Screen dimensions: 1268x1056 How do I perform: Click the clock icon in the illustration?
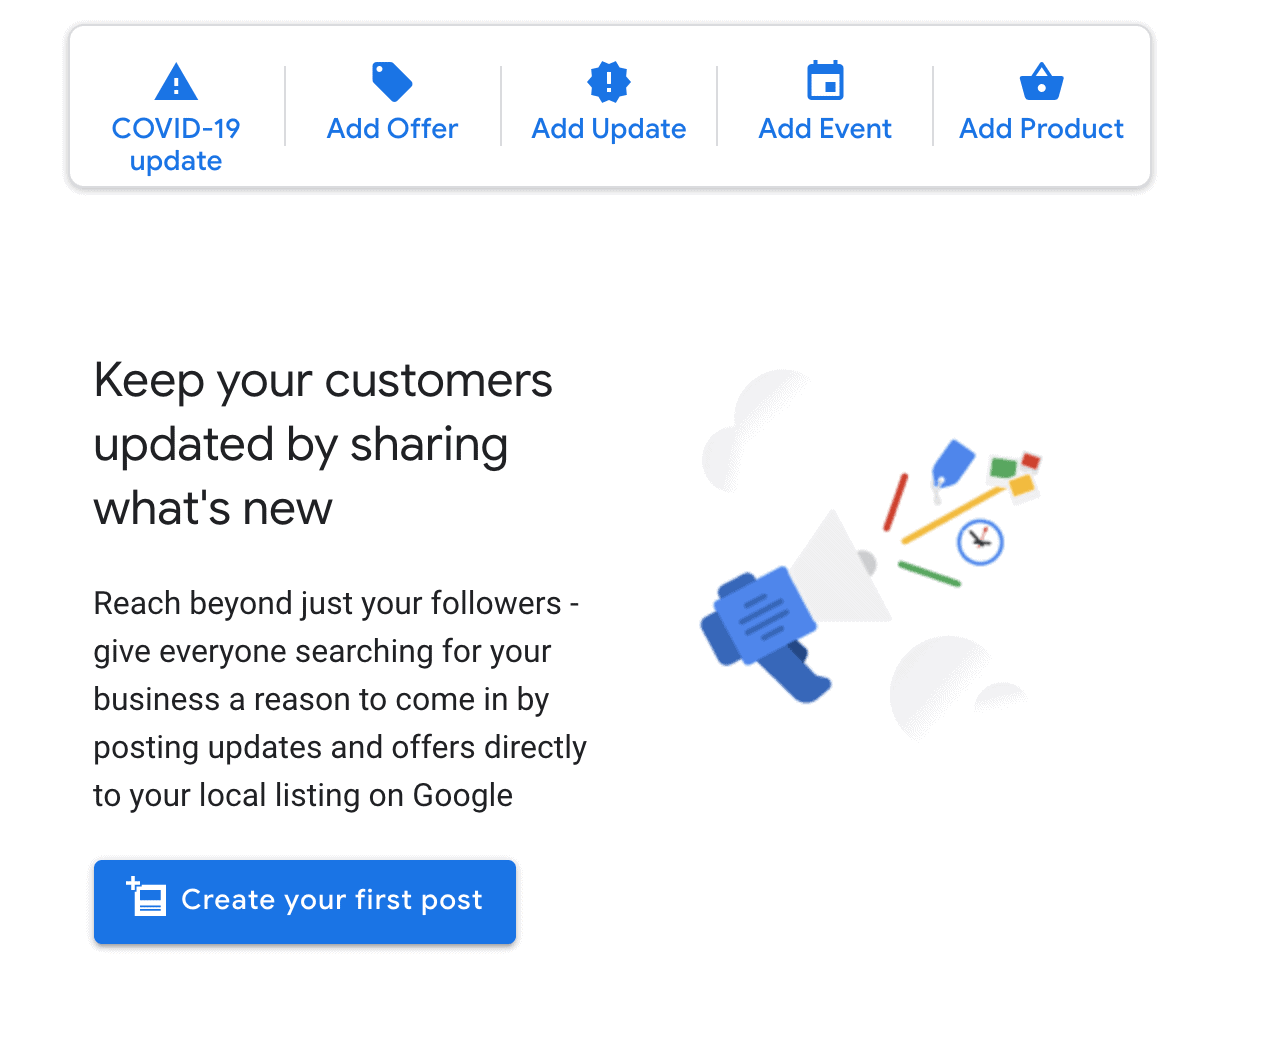click(x=980, y=542)
